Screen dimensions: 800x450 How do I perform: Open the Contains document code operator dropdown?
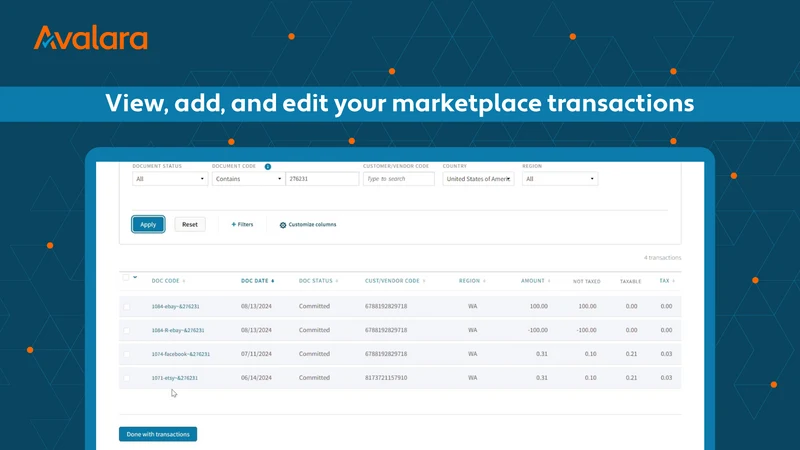pyautogui.click(x=248, y=179)
